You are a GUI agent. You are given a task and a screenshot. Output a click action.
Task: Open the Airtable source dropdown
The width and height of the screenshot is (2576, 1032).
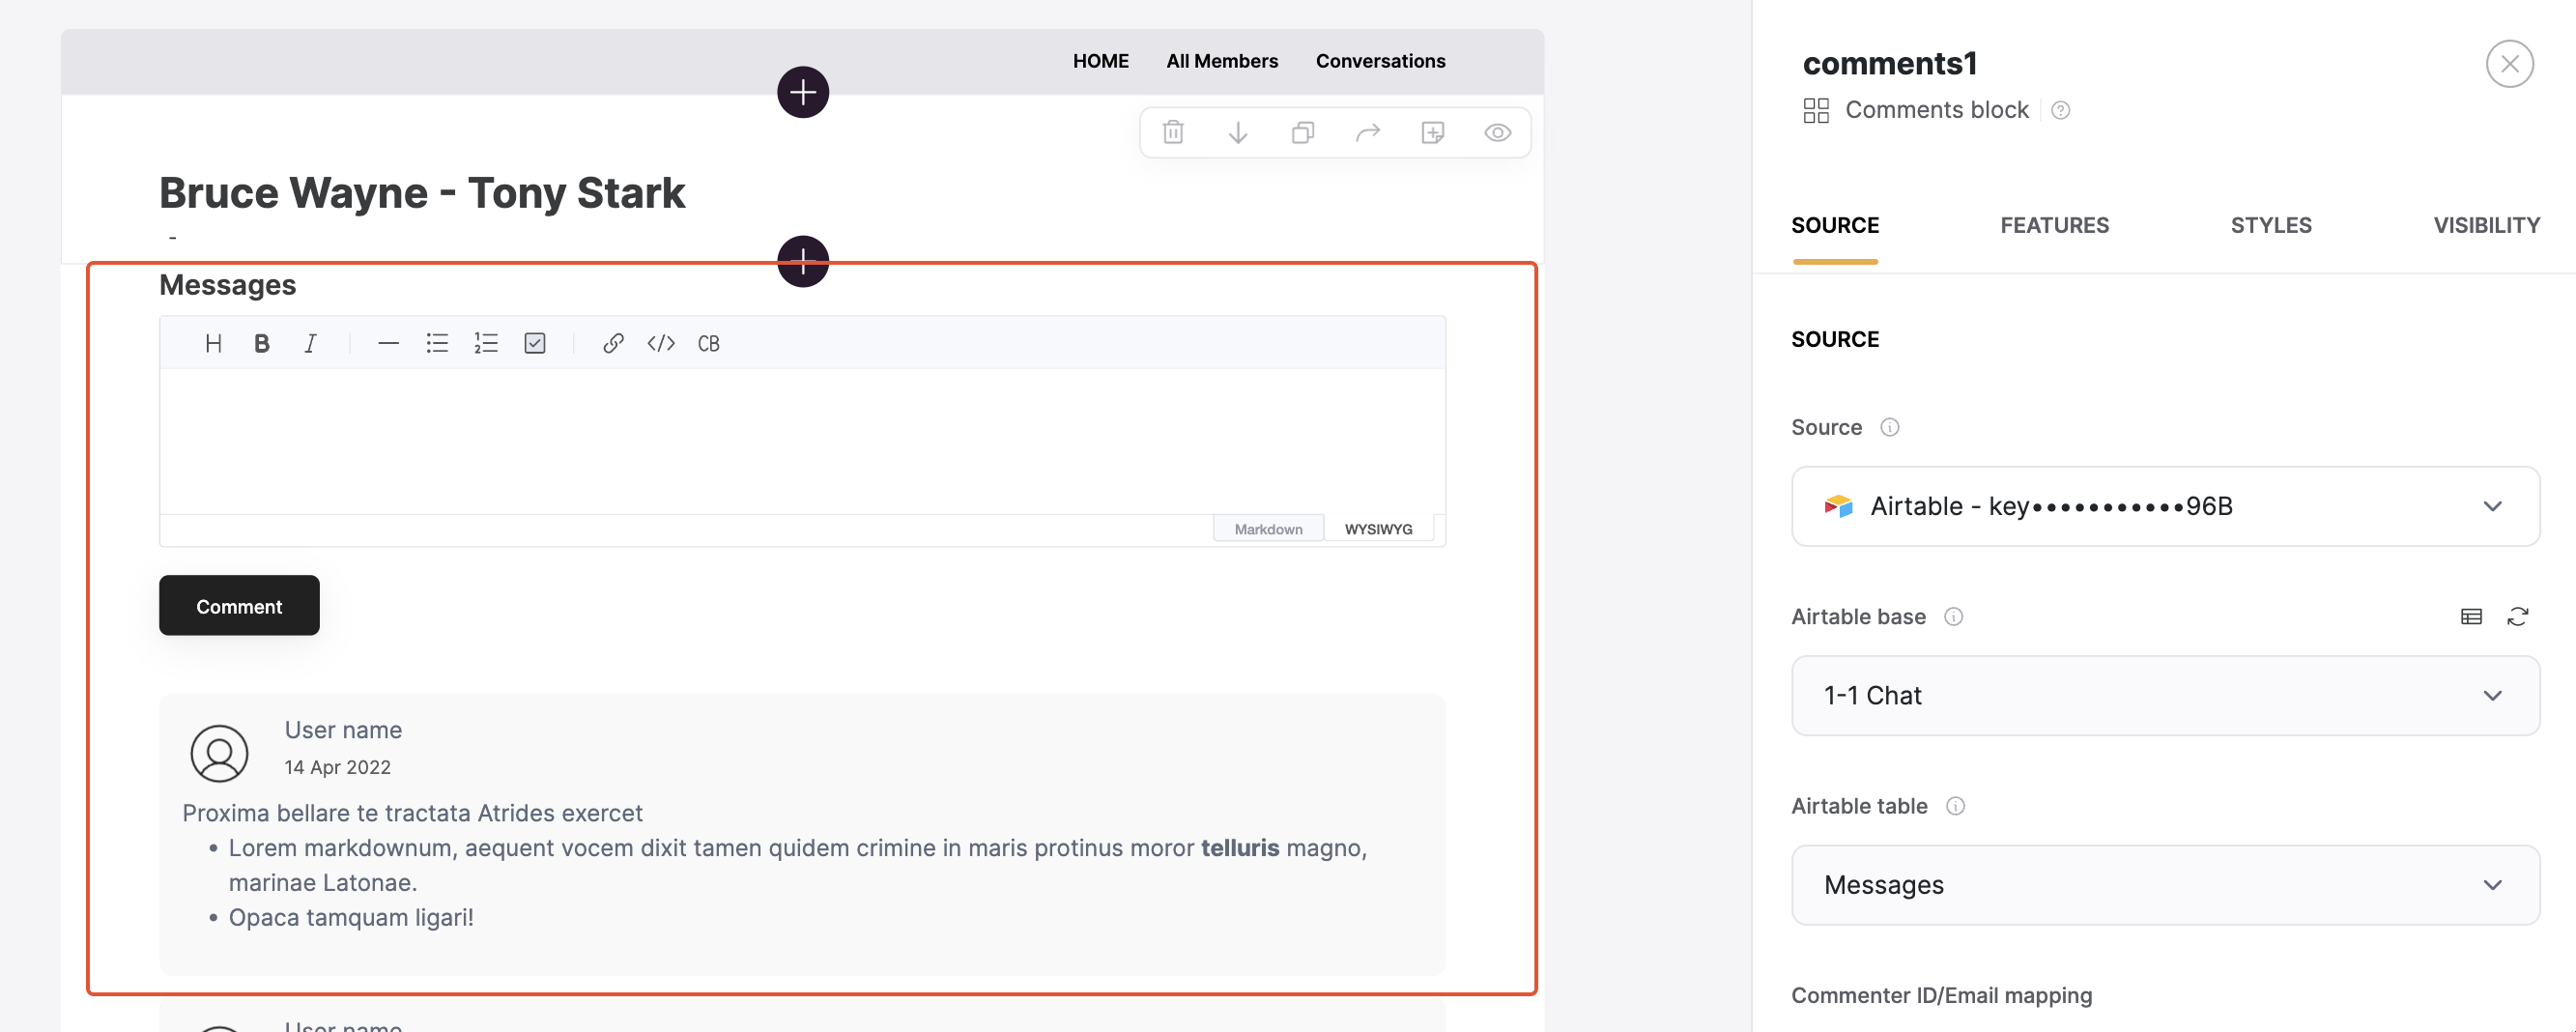[x=2165, y=506]
